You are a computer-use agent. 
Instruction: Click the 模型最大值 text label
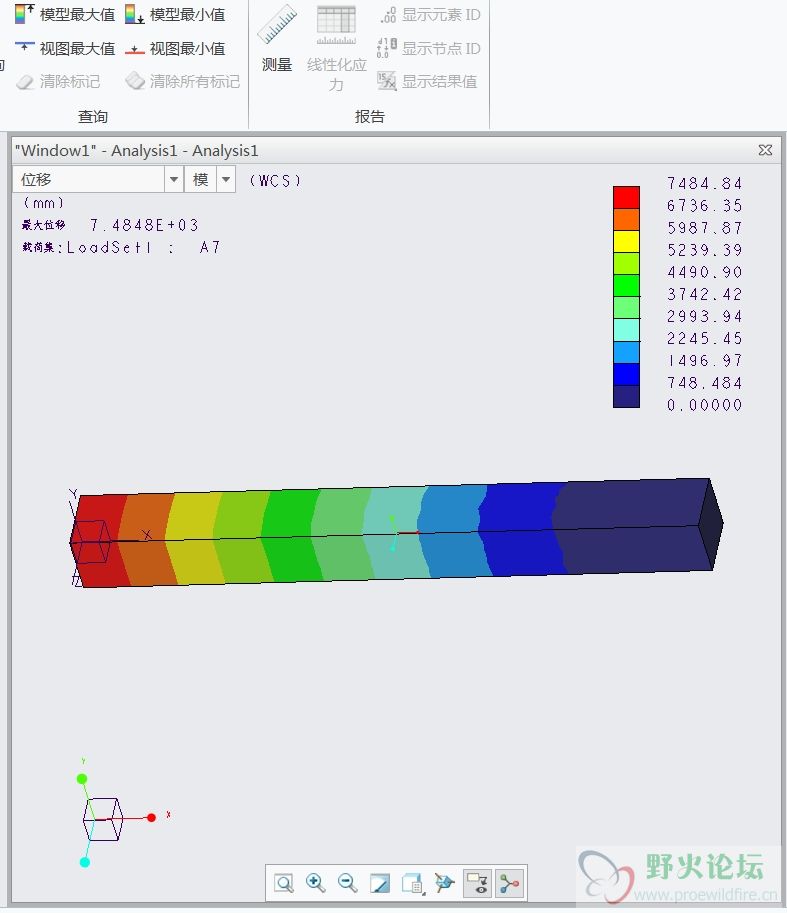pos(77,15)
